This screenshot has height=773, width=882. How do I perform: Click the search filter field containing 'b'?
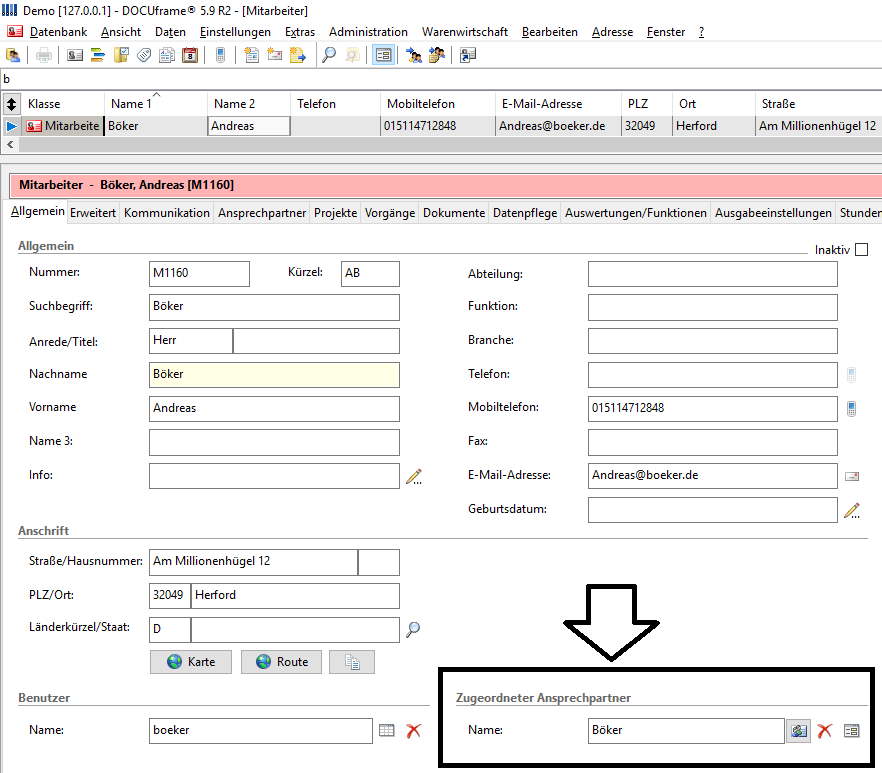pos(441,79)
